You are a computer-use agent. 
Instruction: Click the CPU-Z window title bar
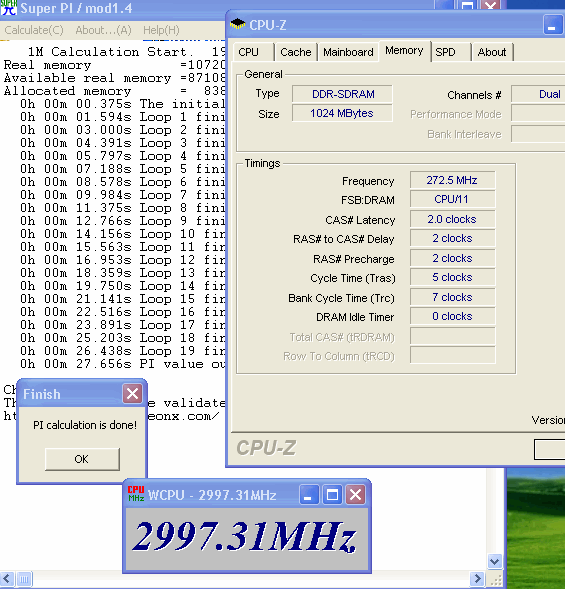pyautogui.click(x=394, y=25)
